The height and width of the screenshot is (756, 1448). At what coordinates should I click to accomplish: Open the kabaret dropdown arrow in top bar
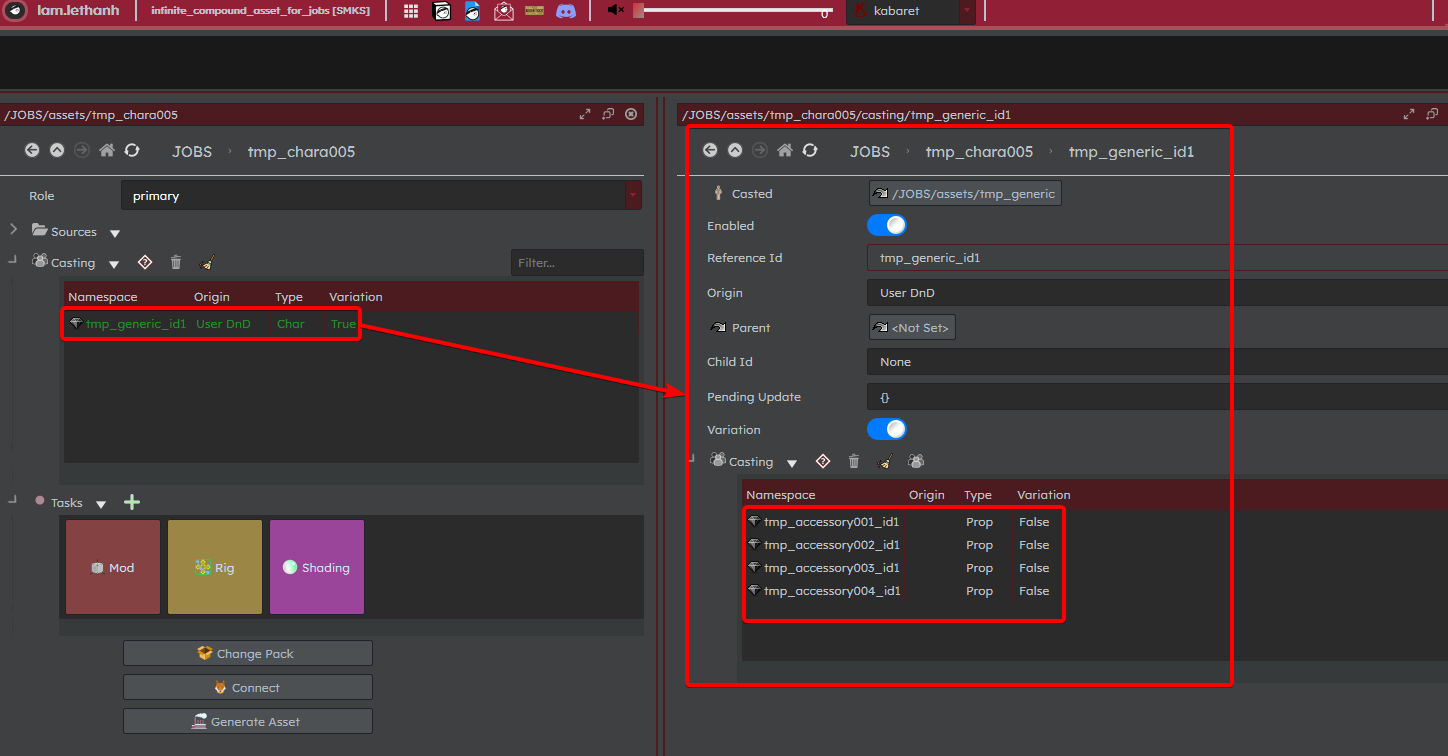click(x=967, y=11)
